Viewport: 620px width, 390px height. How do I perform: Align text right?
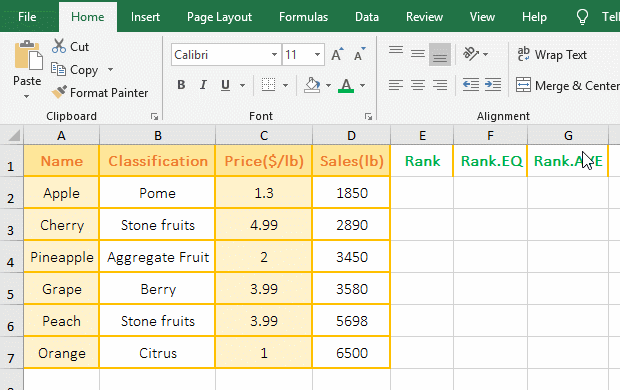(x=440, y=85)
